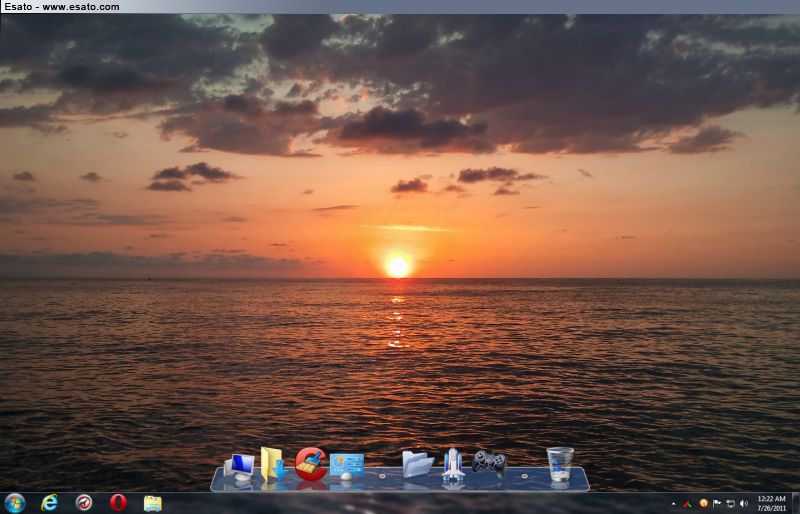800x514 pixels.
Task: Open the Computer icon in the dock
Action: 240,466
